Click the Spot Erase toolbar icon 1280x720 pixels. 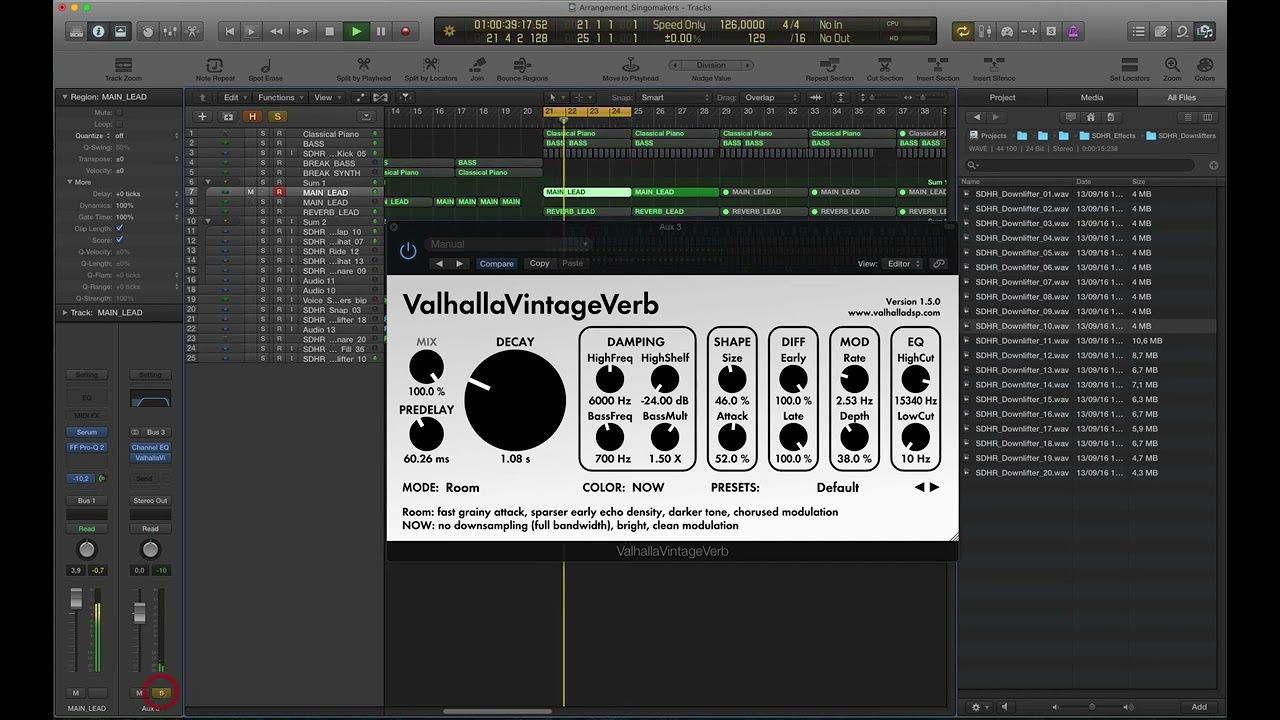266,66
